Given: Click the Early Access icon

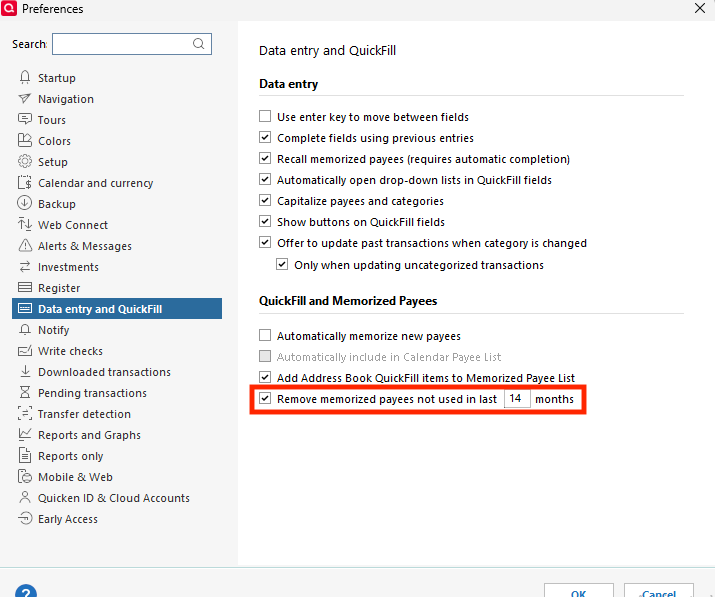Looking at the screenshot, I should click(x=25, y=518).
